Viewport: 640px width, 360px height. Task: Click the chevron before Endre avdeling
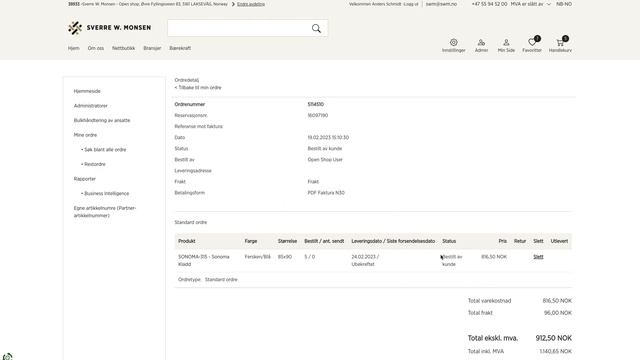(x=233, y=4)
